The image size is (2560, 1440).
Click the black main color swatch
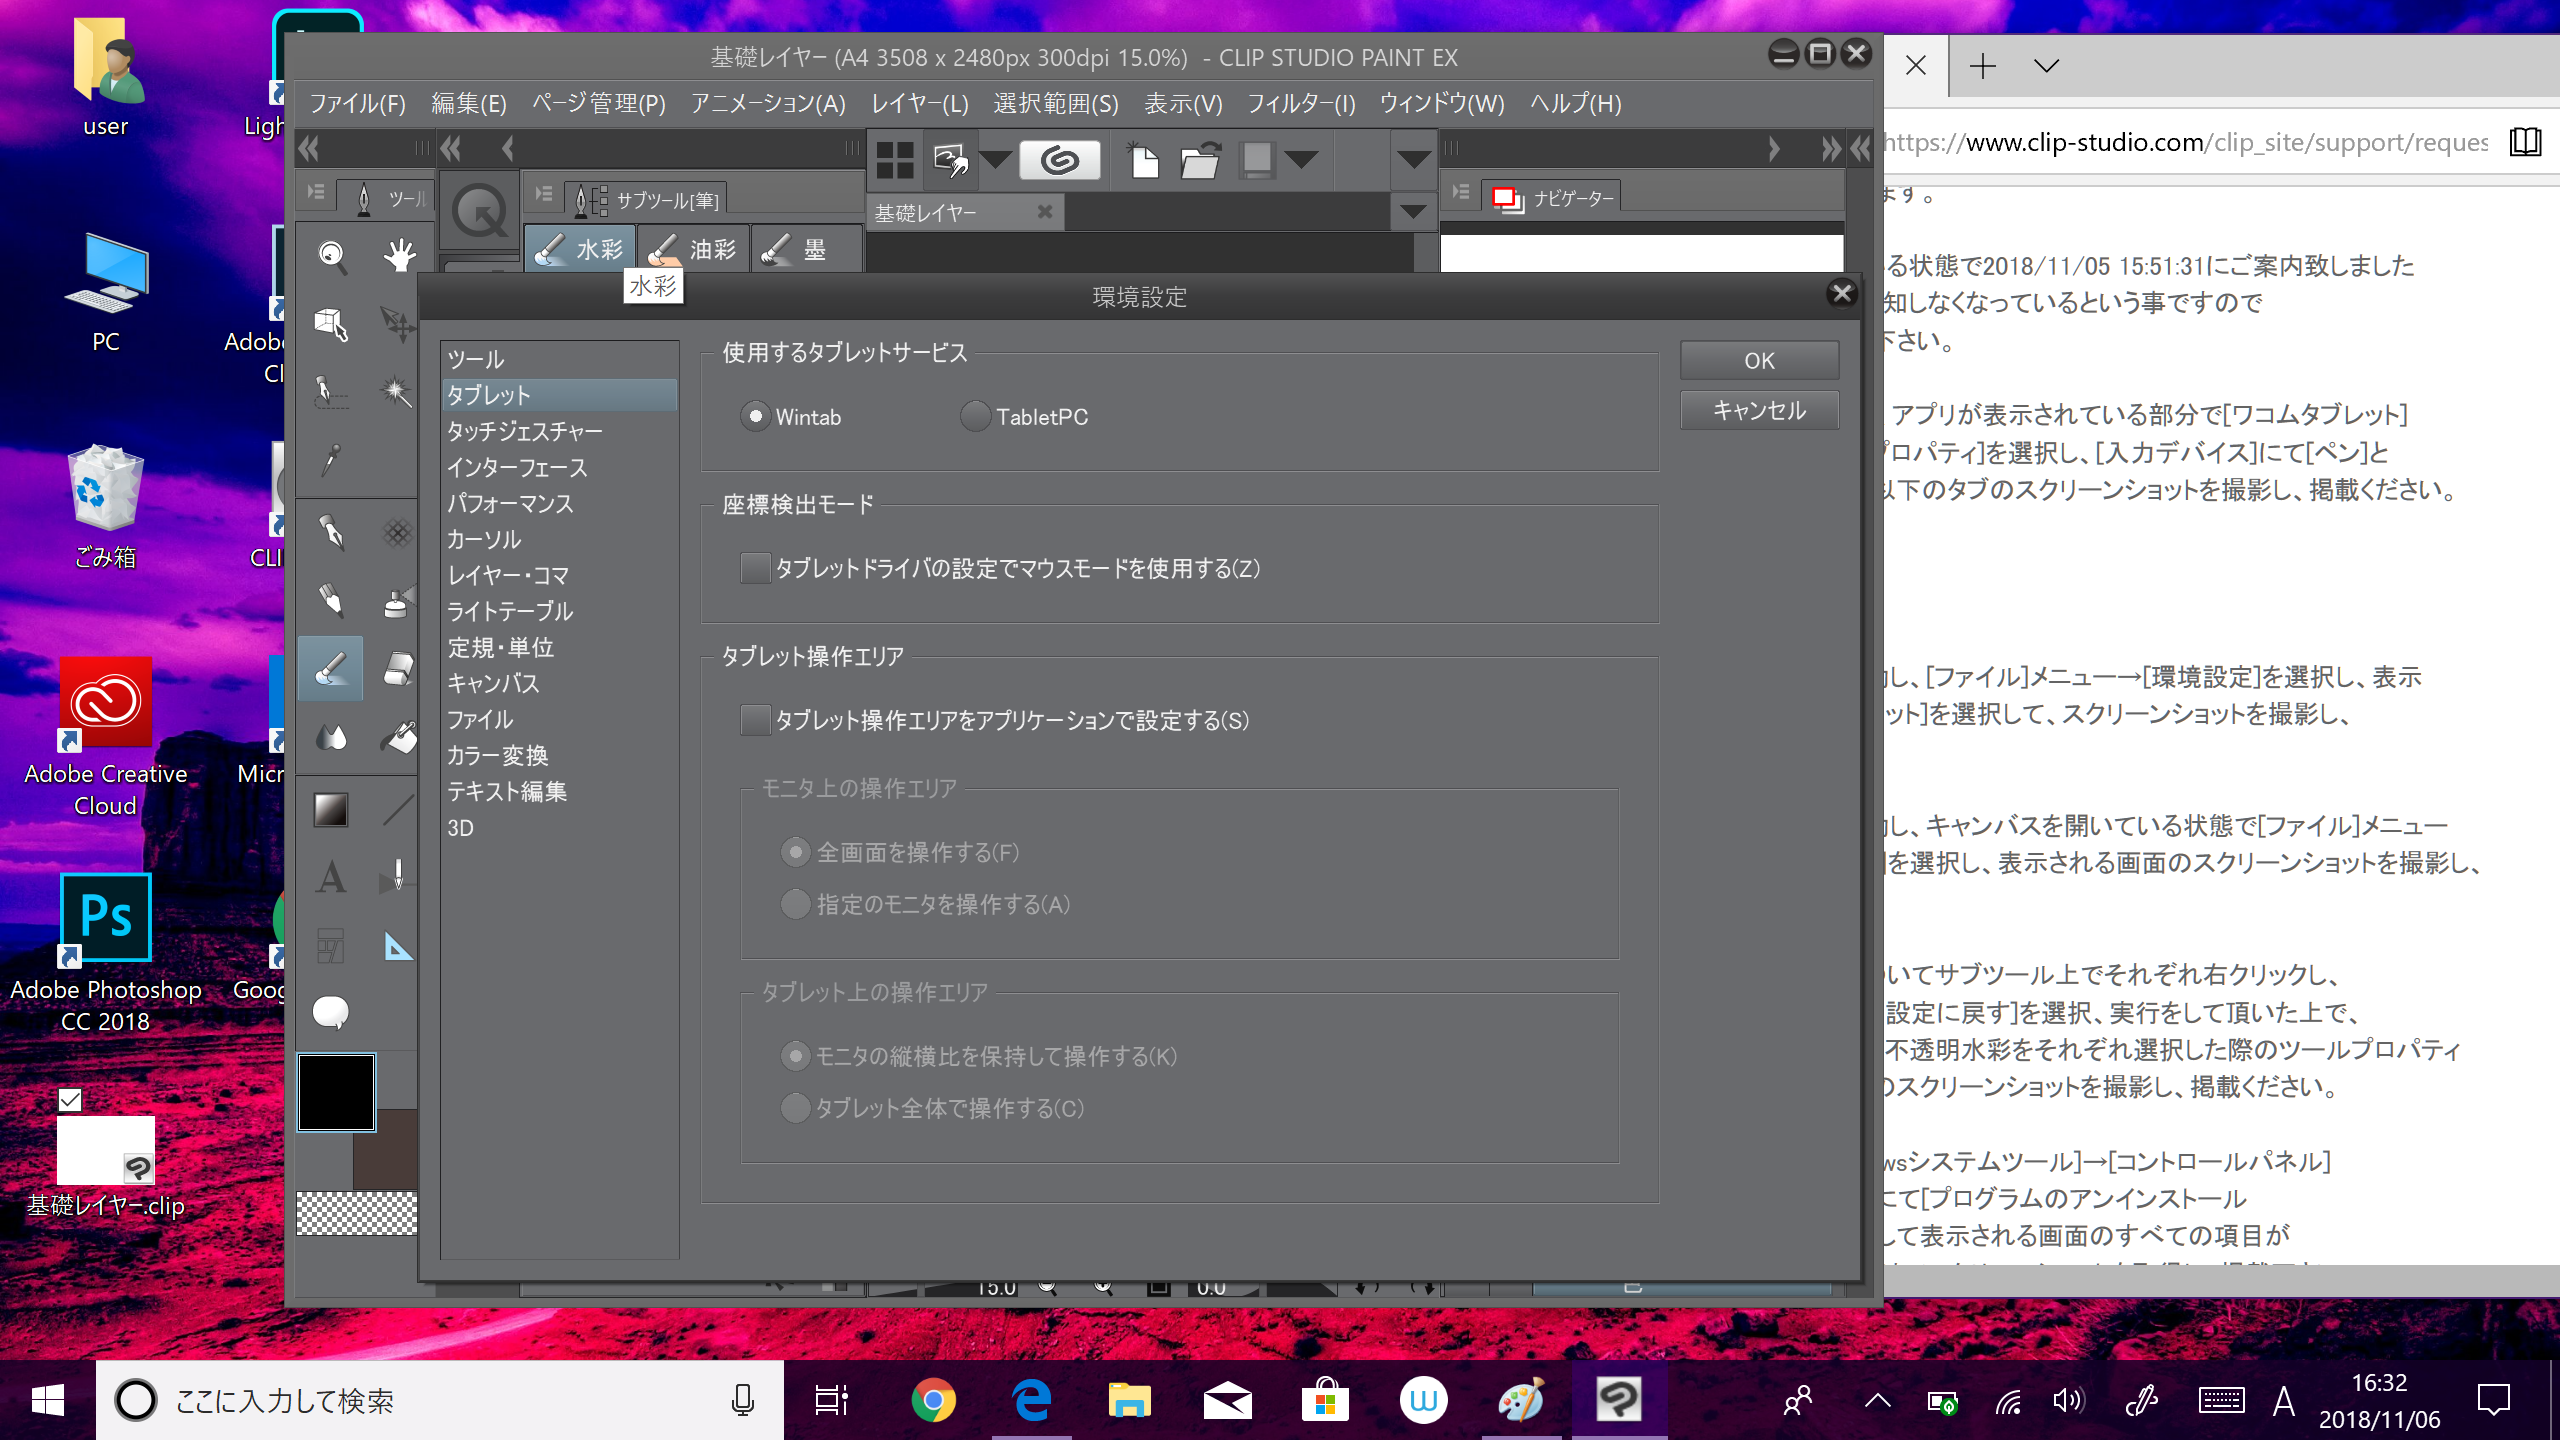(x=336, y=1092)
